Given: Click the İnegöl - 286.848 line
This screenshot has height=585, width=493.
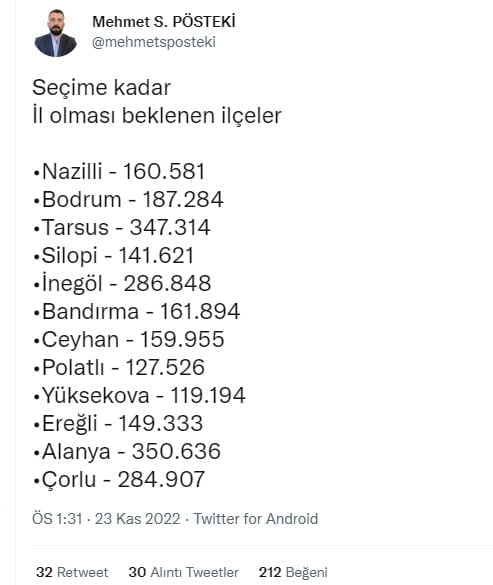Looking at the screenshot, I should 122,283.
